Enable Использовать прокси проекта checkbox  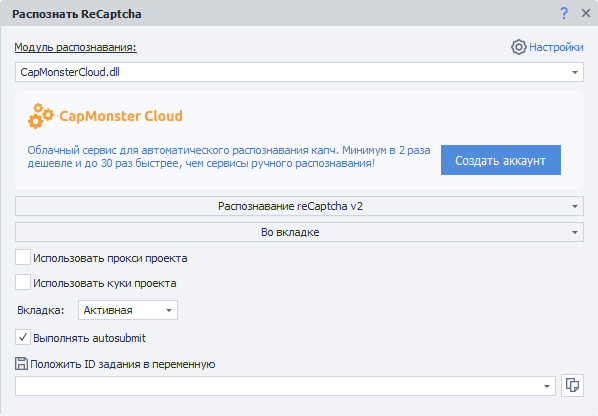pyautogui.click(x=23, y=257)
